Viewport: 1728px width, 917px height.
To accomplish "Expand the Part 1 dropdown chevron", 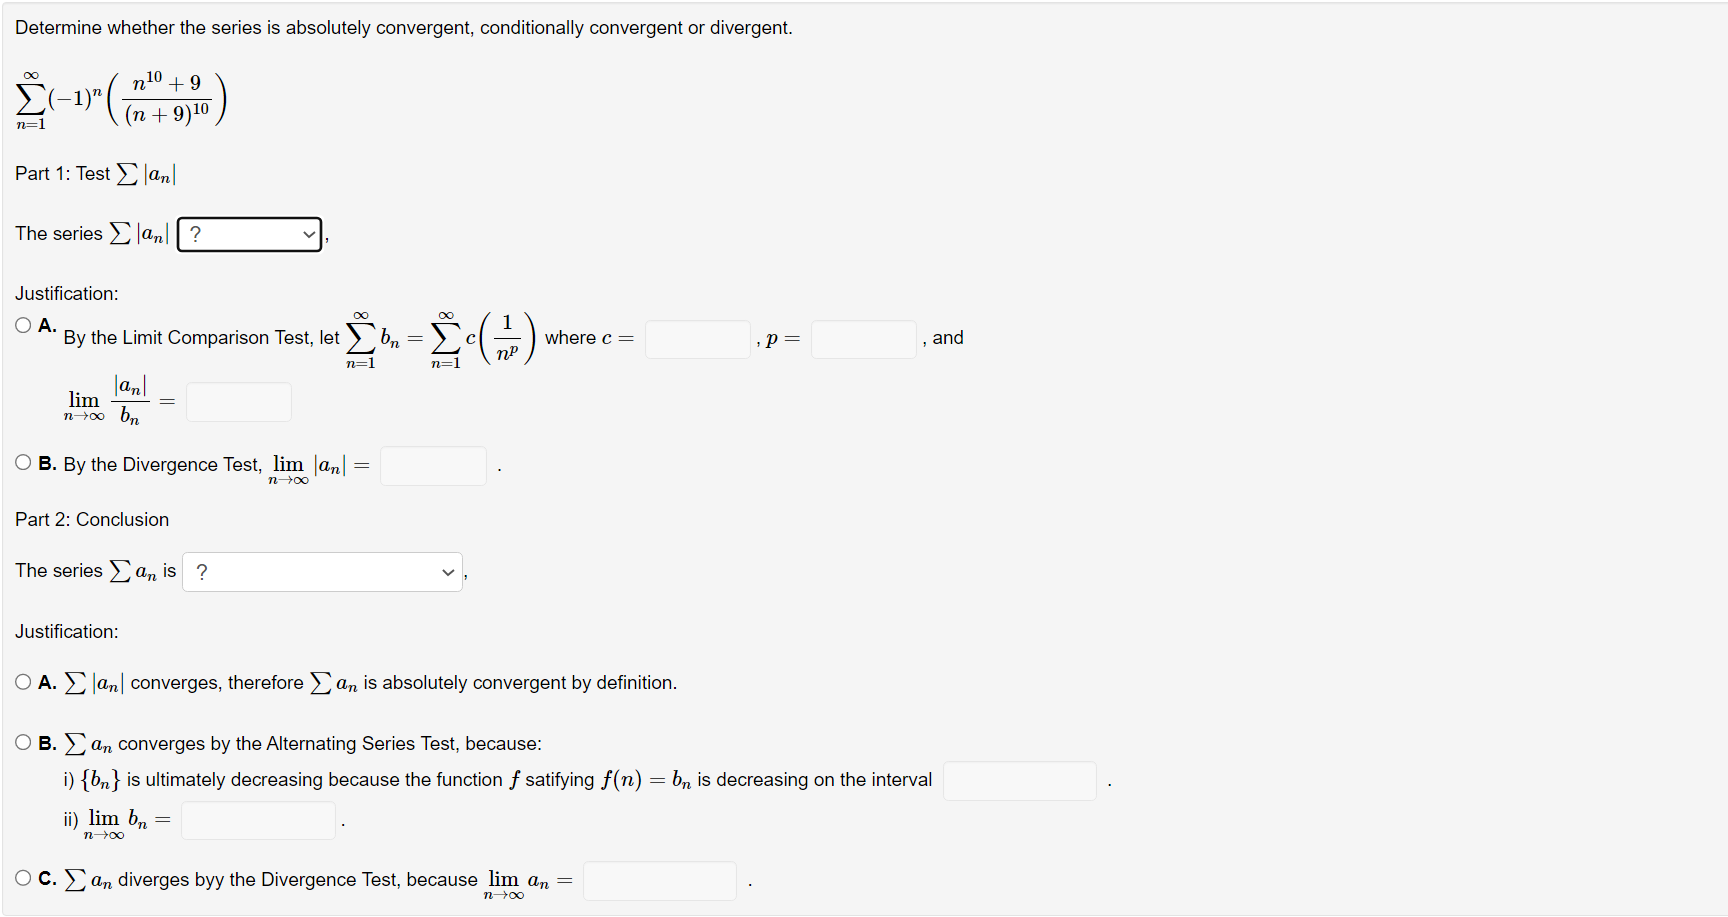I will coord(309,234).
